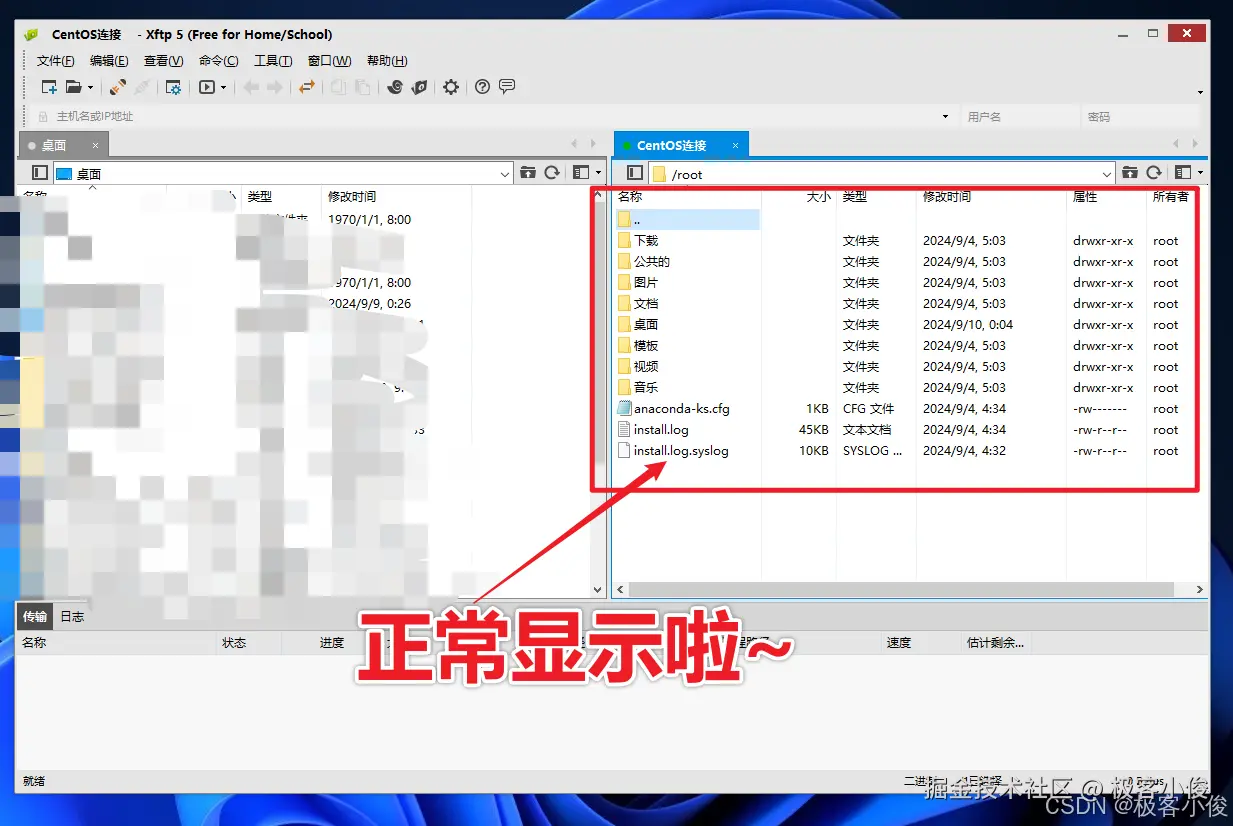This screenshot has width=1233, height=826.
Task: Open the 帮助(H) menu
Action: tap(387, 61)
